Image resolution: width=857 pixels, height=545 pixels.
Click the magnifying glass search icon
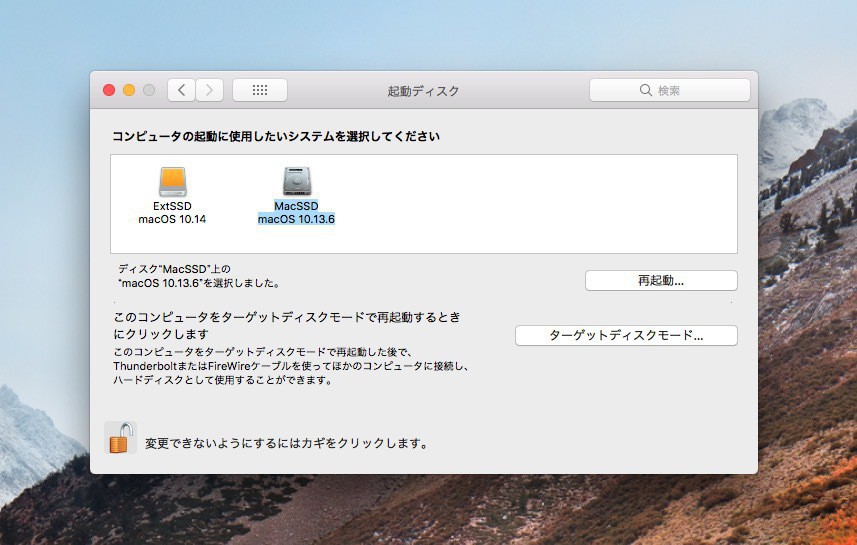coord(645,90)
